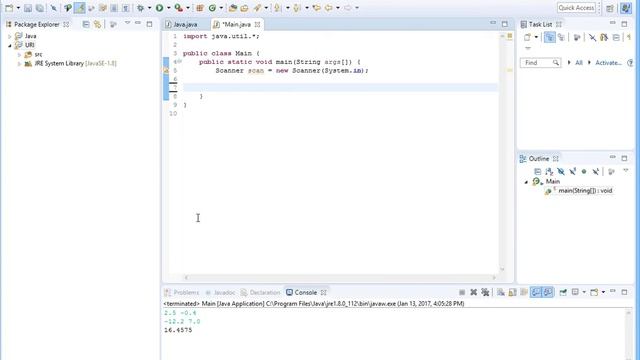This screenshot has height=360, width=640.
Task: Open the Open Console dropdown arrow
Action: (603, 292)
